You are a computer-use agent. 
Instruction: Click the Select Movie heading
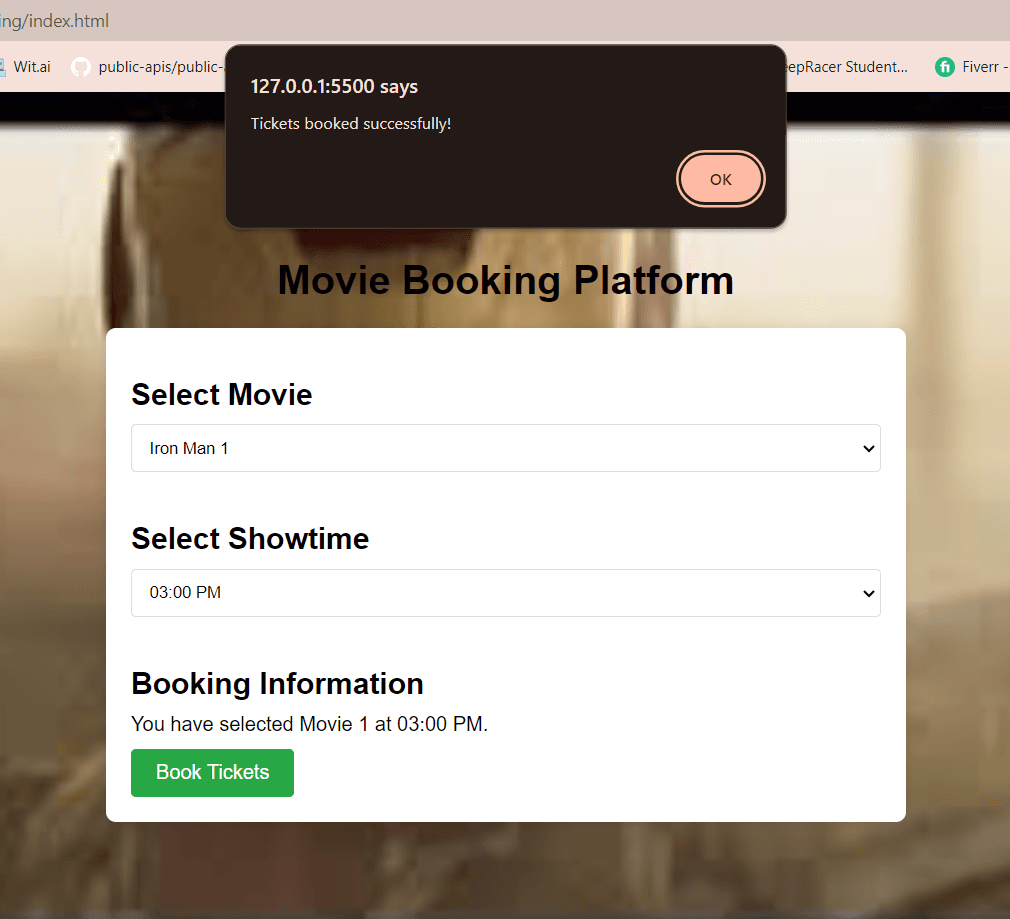pyautogui.click(x=222, y=395)
